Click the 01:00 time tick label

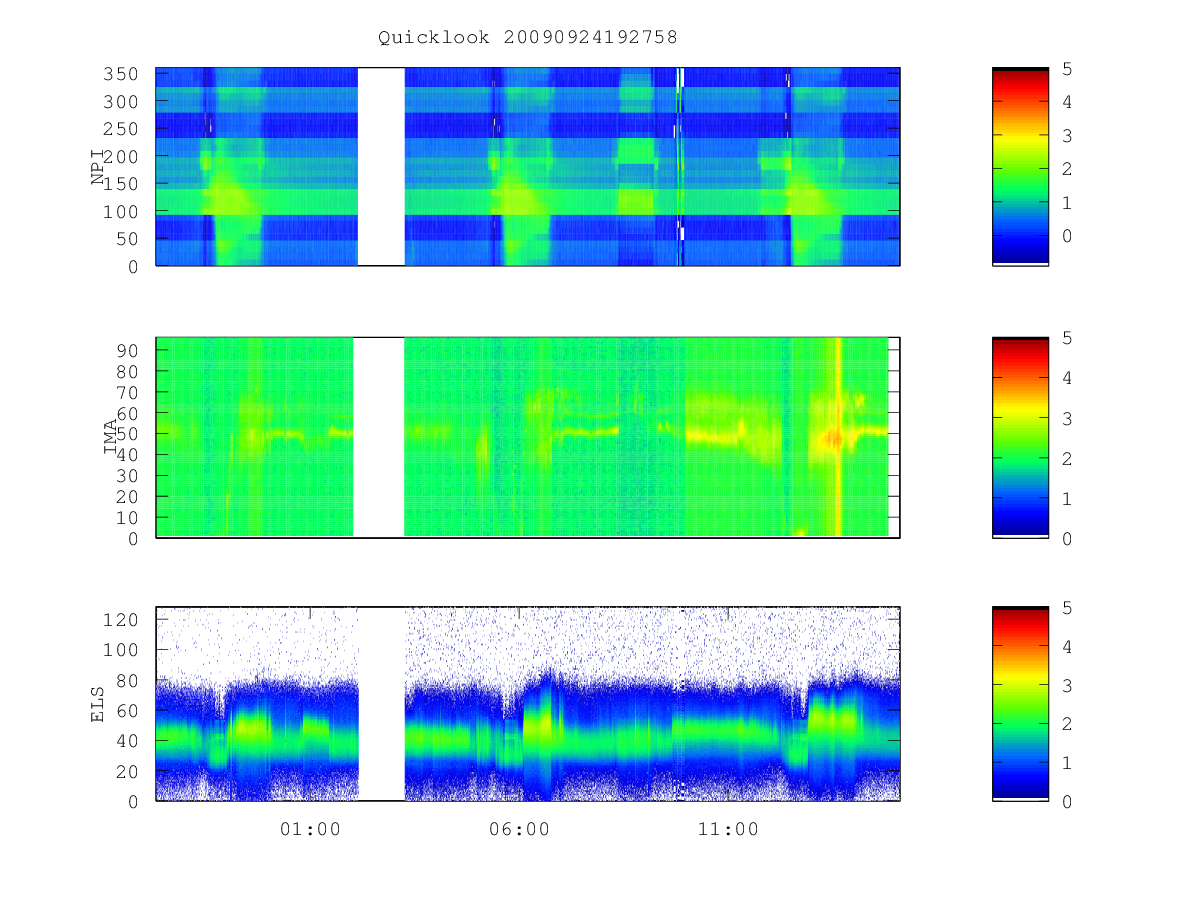(x=310, y=829)
